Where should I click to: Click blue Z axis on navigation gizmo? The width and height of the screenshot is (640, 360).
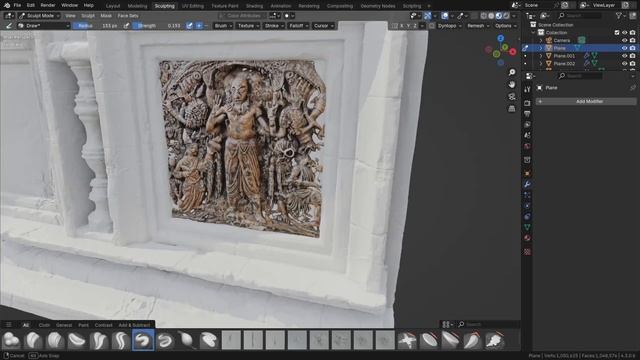pos(500,38)
